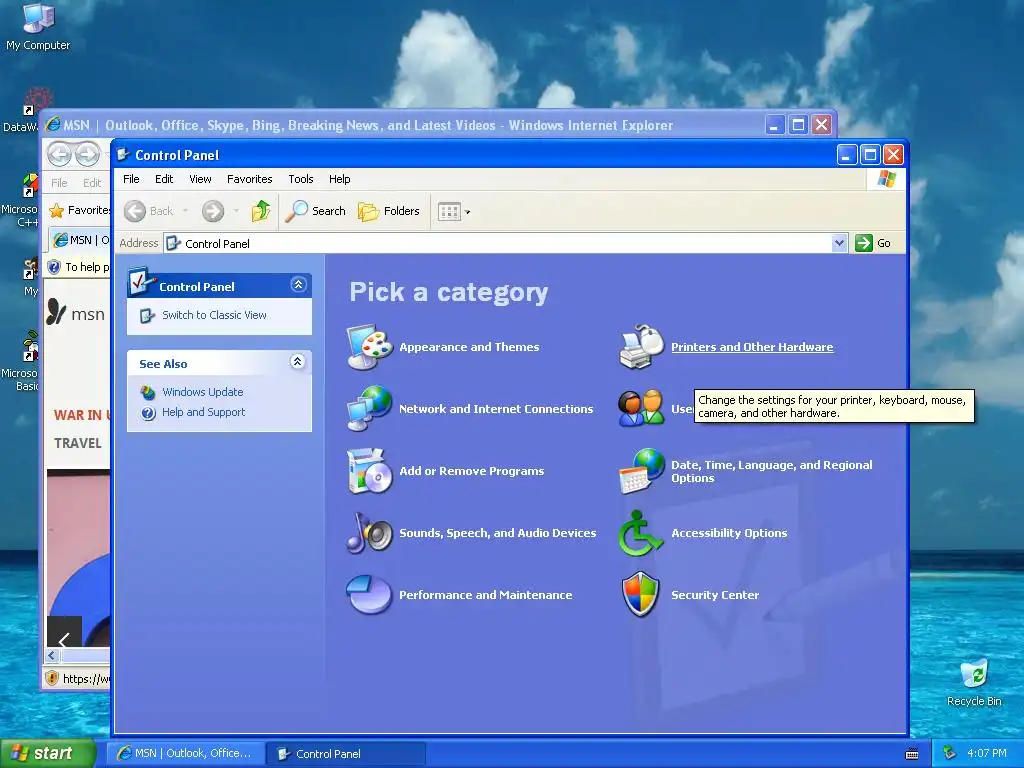The height and width of the screenshot is (768, 1024).
Task: Open the Security Center shield icon
Action: 641,595
